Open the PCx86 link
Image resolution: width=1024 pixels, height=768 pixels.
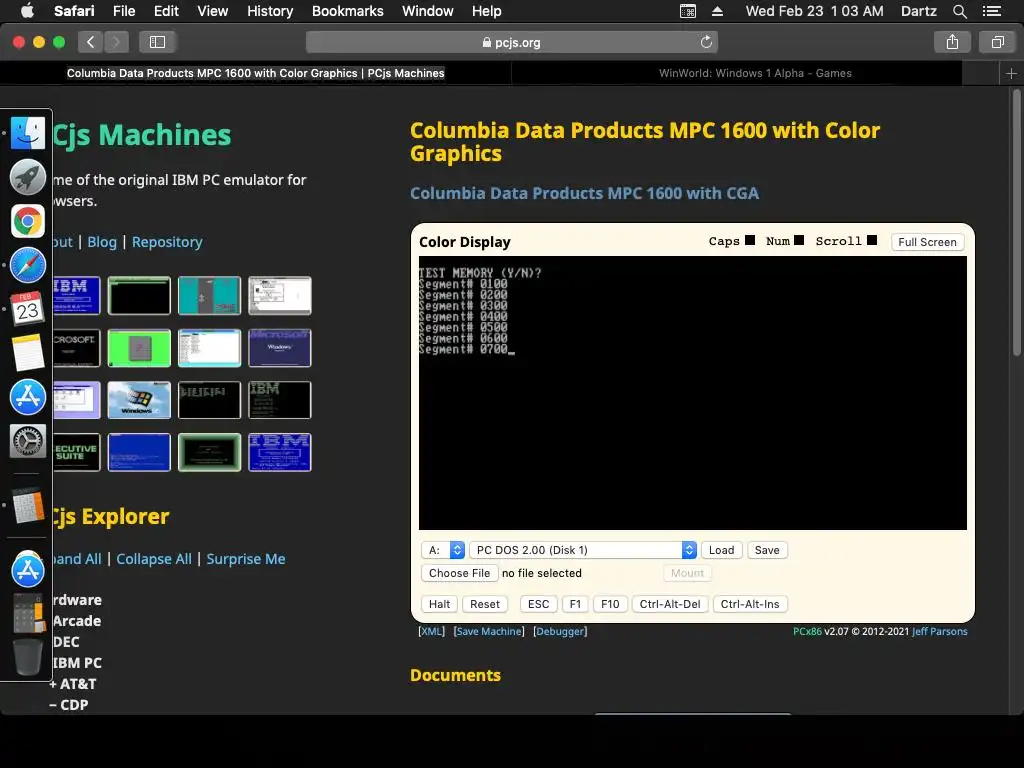point(807,632)
